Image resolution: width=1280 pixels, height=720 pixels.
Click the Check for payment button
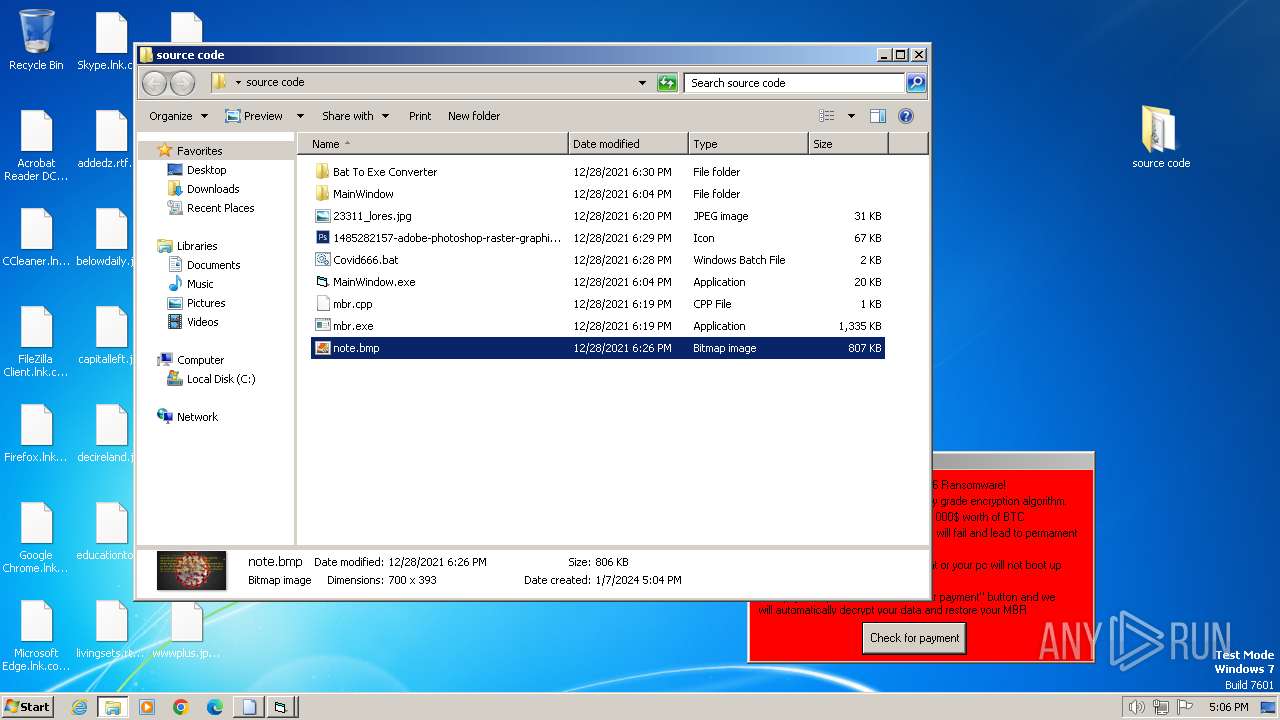click(914, 638)
